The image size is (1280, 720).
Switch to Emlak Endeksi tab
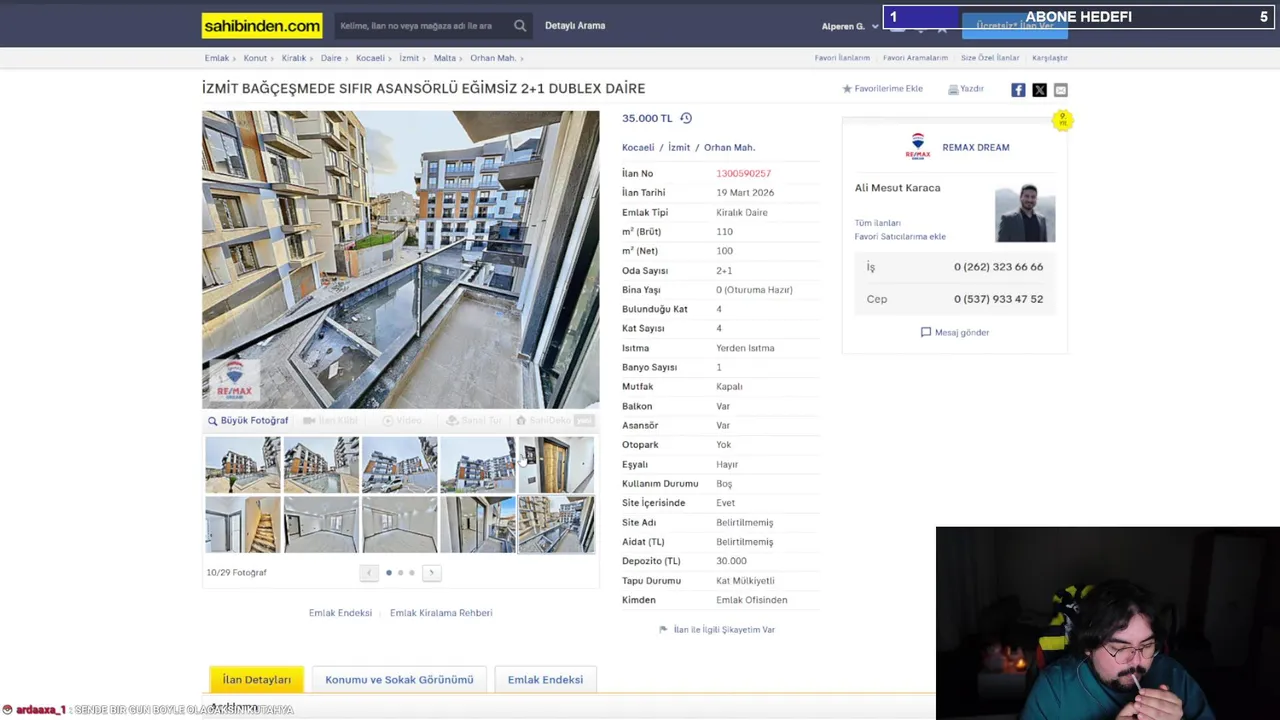pos(545,680)
